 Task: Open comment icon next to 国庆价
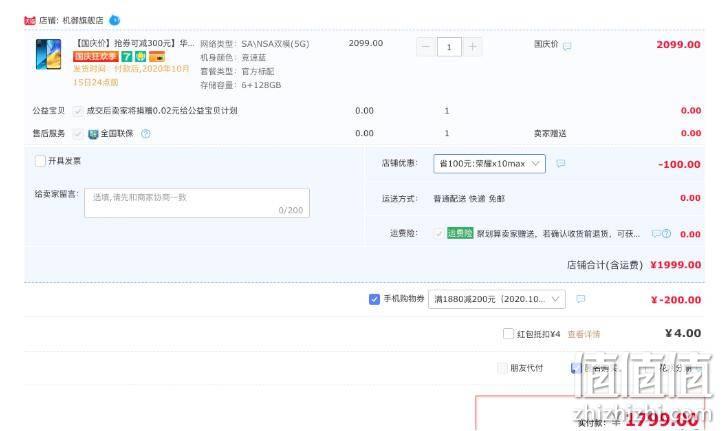tap(567, 46)
